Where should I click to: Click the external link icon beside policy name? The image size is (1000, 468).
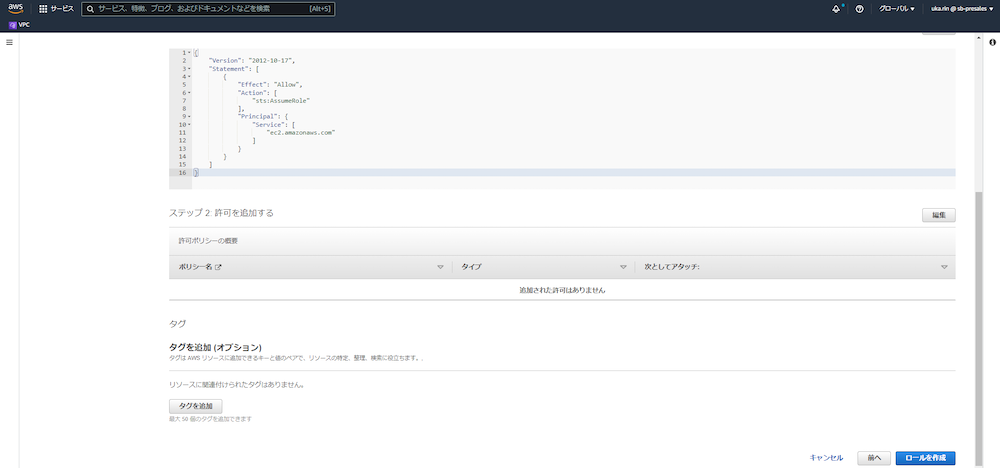click(x=218, y=267)
